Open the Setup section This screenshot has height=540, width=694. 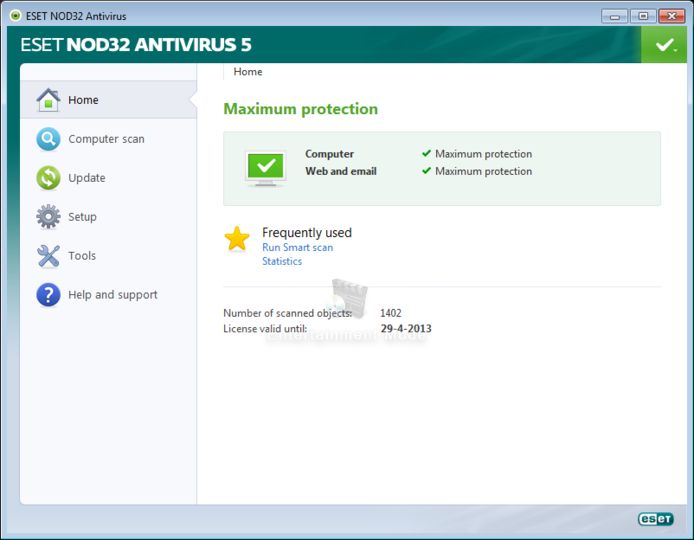[108, 217]
